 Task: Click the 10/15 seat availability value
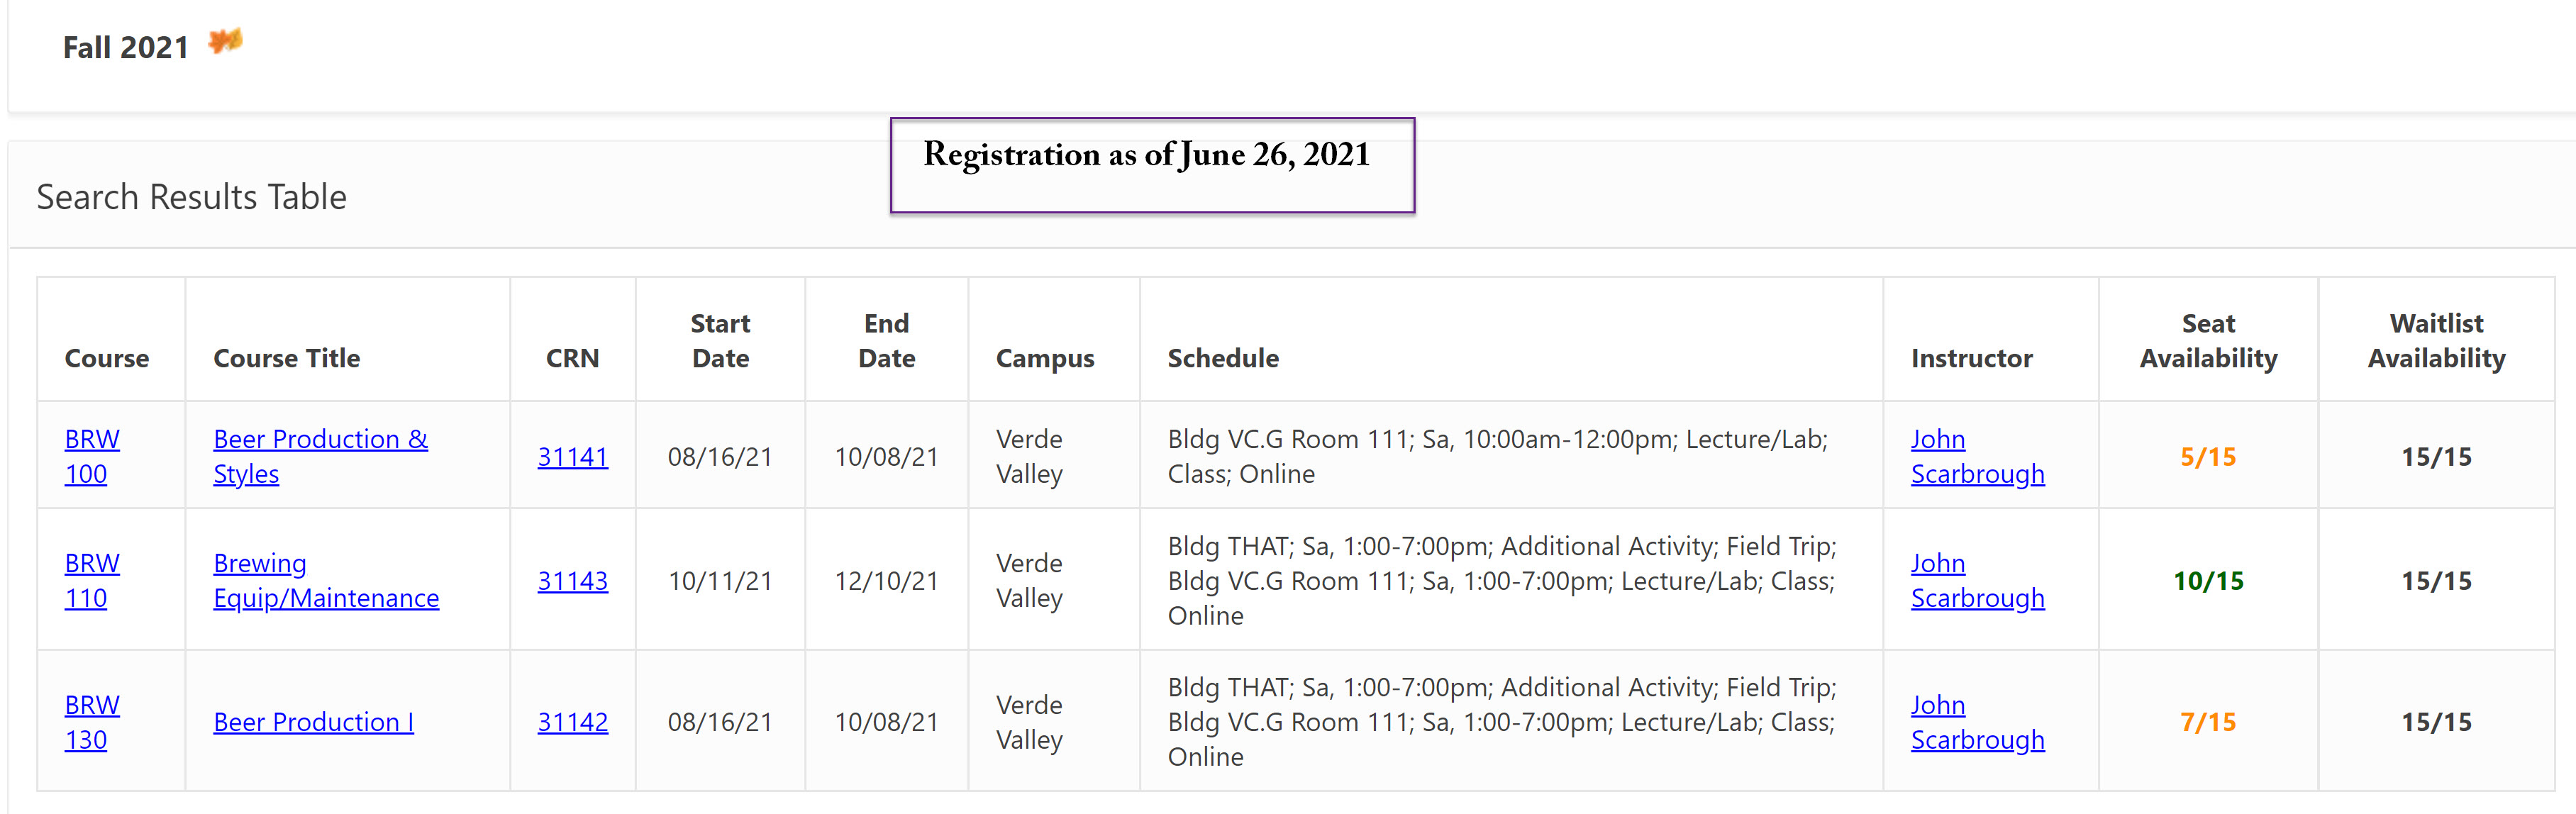coord(2208,581)
